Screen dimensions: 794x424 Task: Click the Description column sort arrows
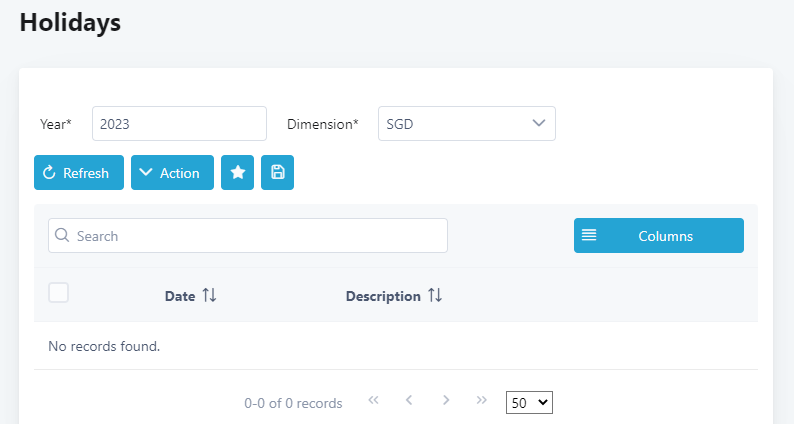(x=435, y=296)
